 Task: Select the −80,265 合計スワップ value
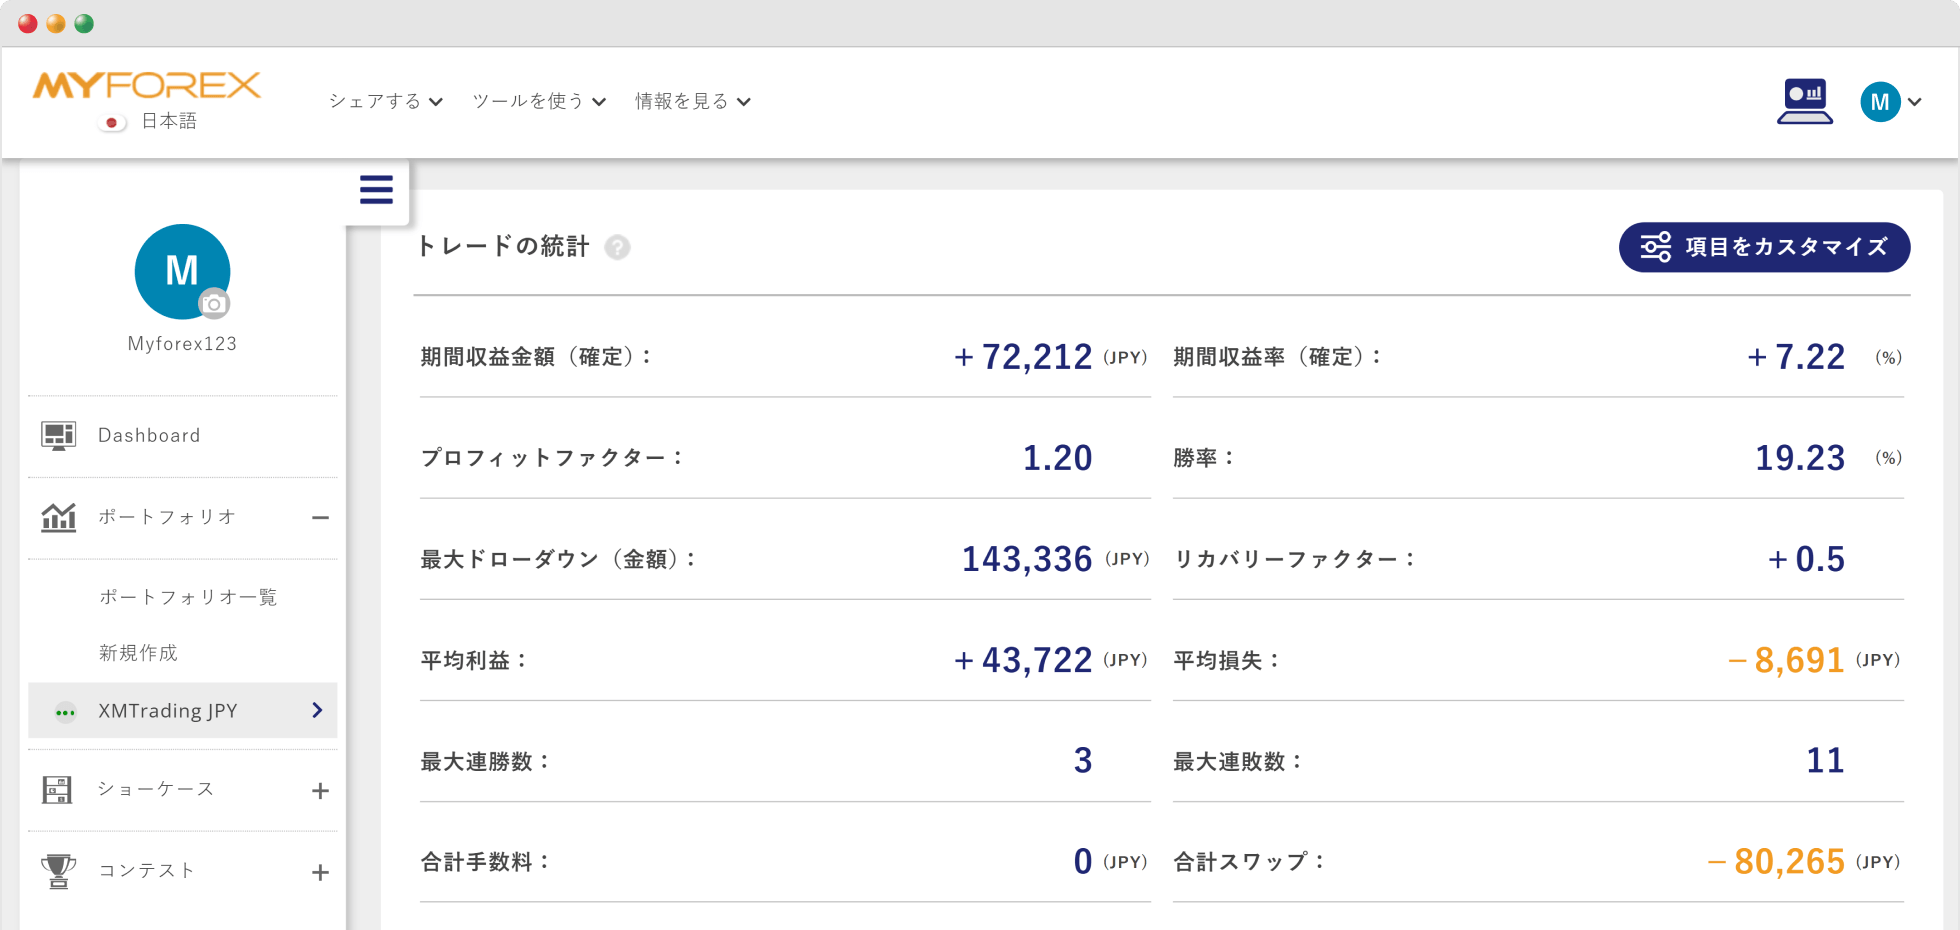(x=1776, y=862)
